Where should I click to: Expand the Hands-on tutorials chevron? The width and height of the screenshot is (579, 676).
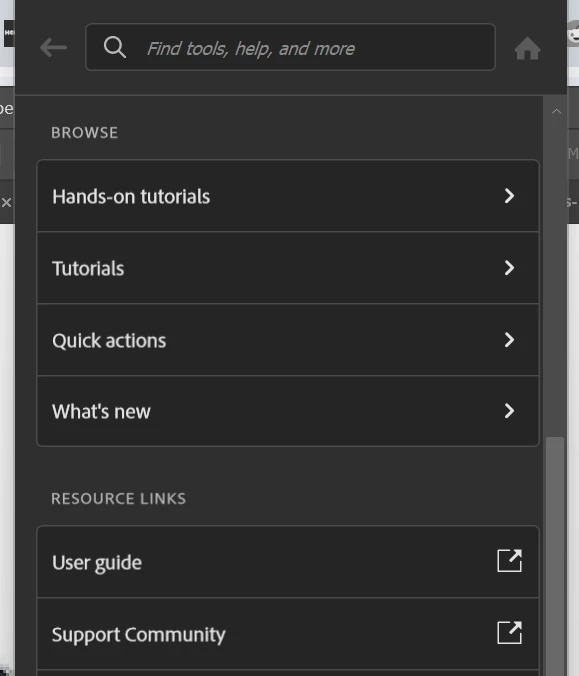pyautogui.click(x=509, y=196)
